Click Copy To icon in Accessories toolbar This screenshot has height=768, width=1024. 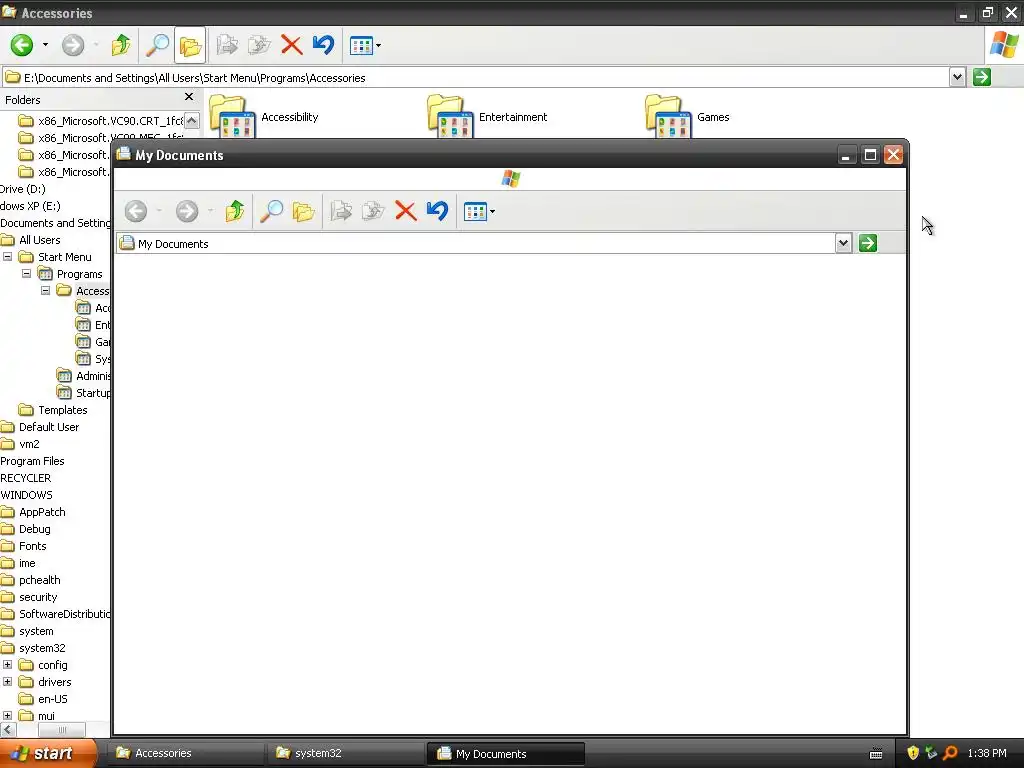[259, 45]
